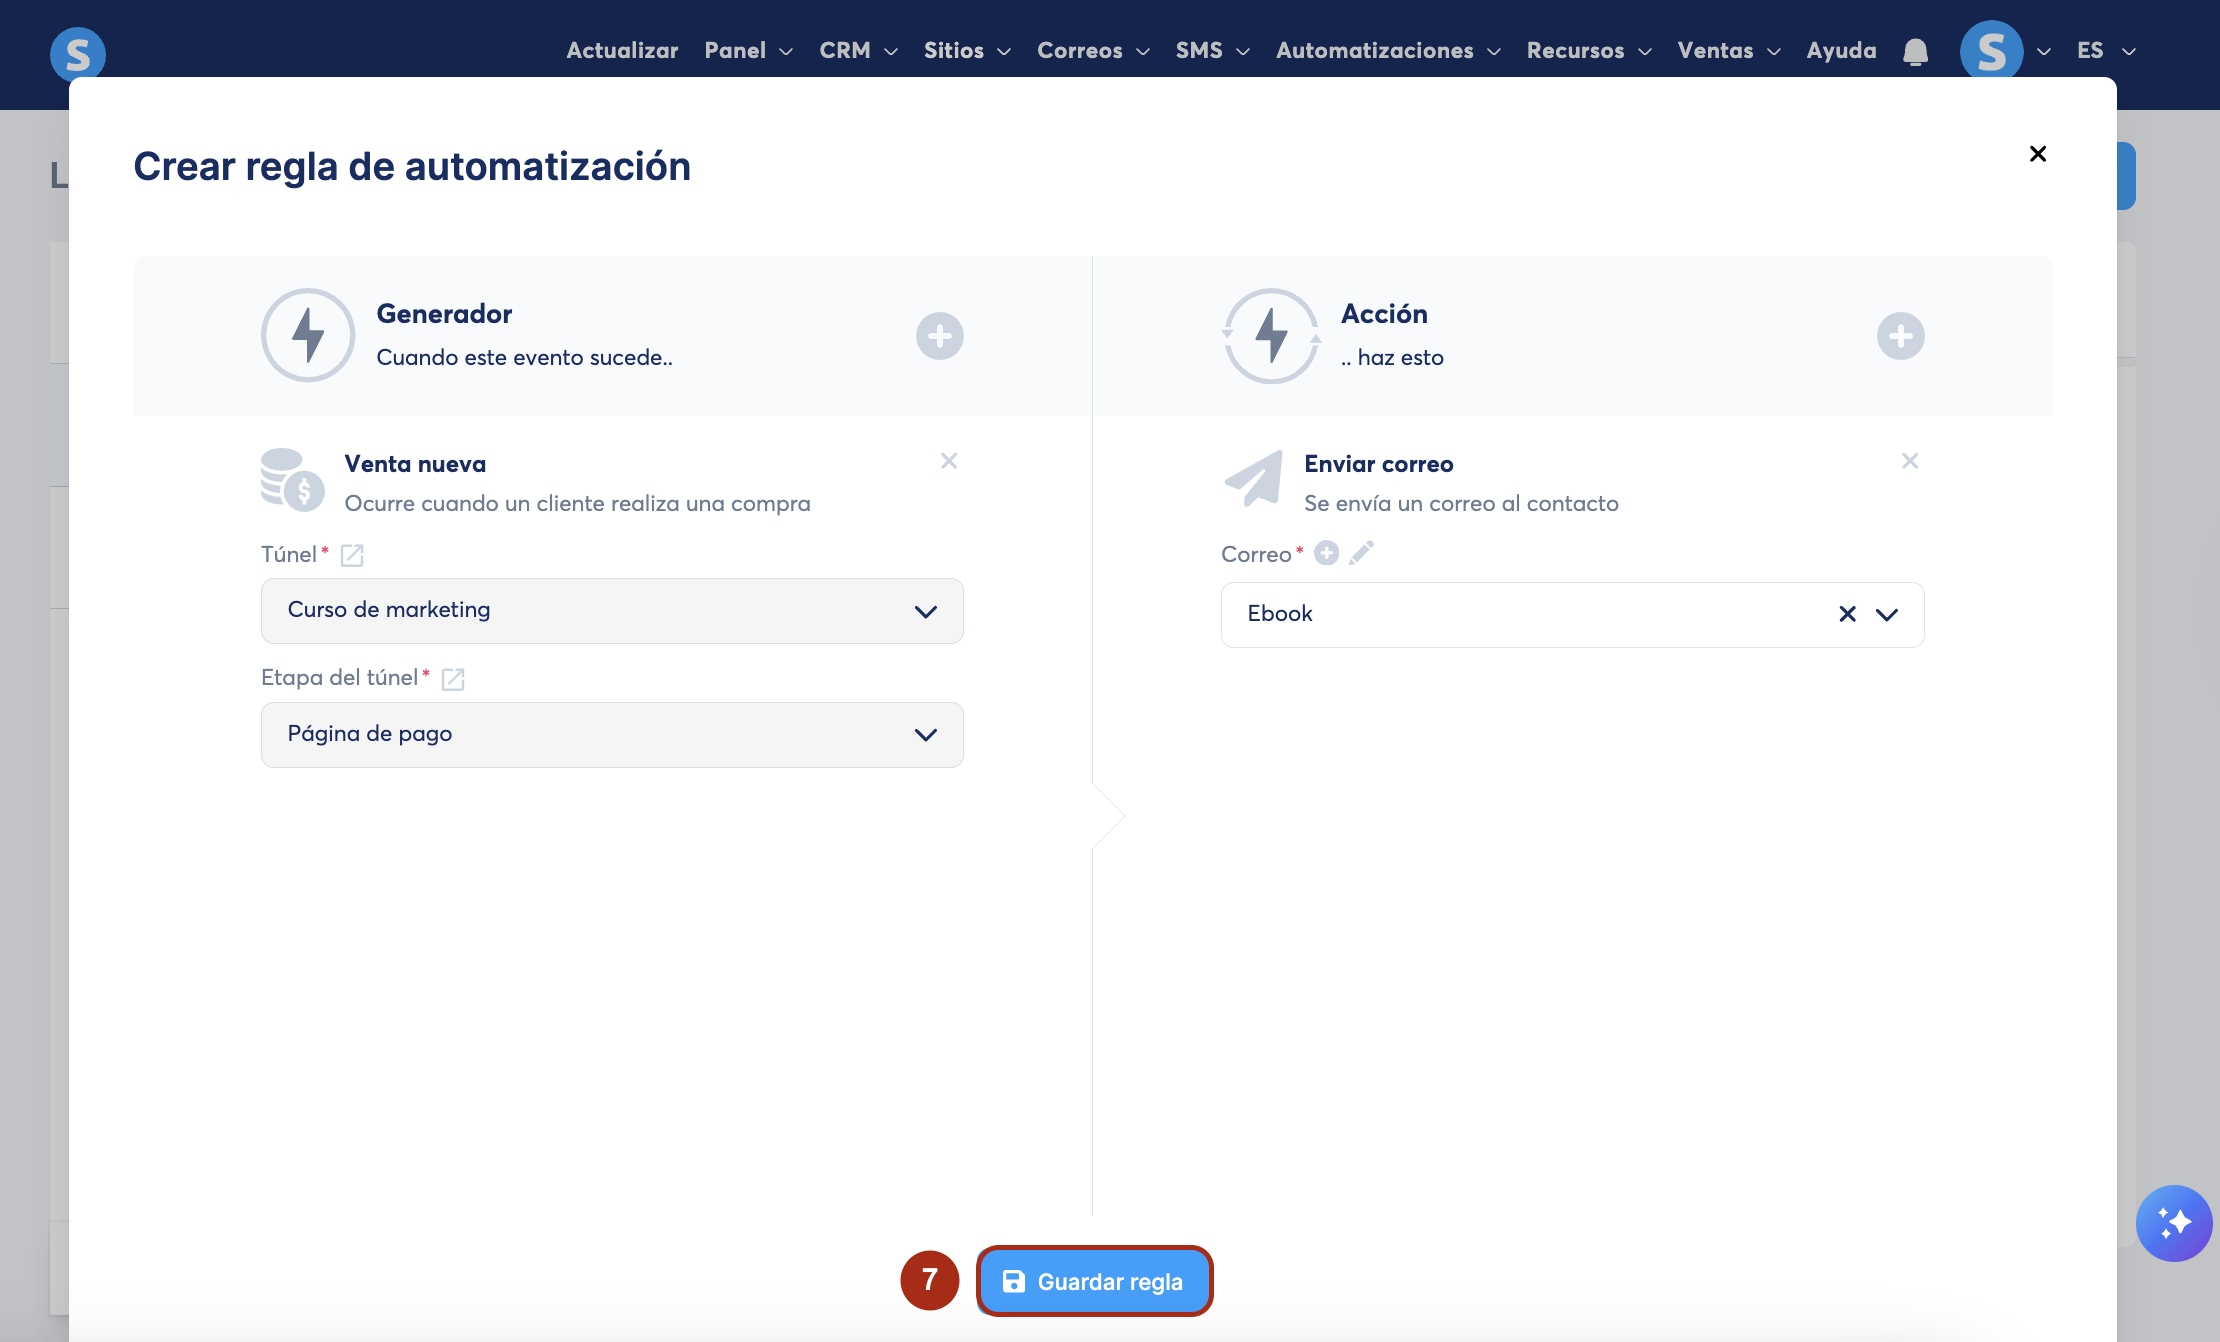Click the Actualizar link
This screenshot has width=2220, height=1342.
[x=621, y=51]
